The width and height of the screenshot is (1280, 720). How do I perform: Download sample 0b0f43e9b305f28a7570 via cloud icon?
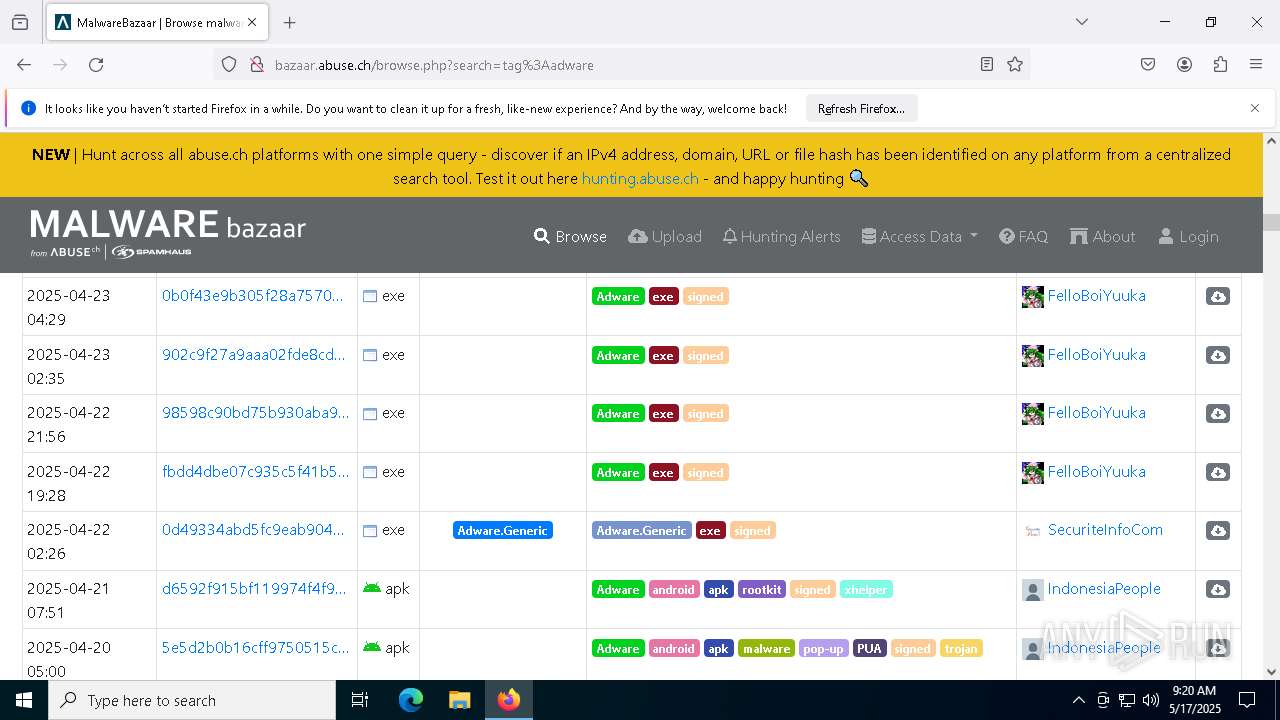pyautogui.click(x=1217, y=297)
